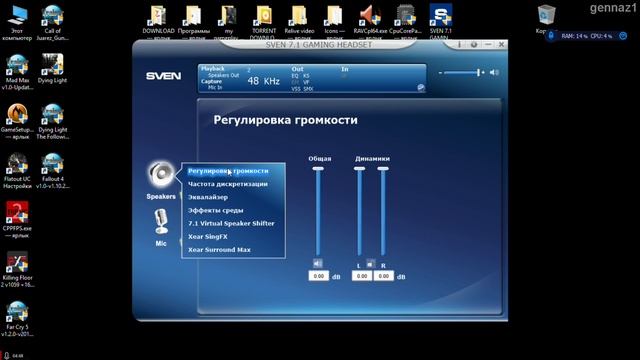This screenshot has height=360, width=640.
Task: Click the 48 KHz sample rate readout
Action: 263,81
